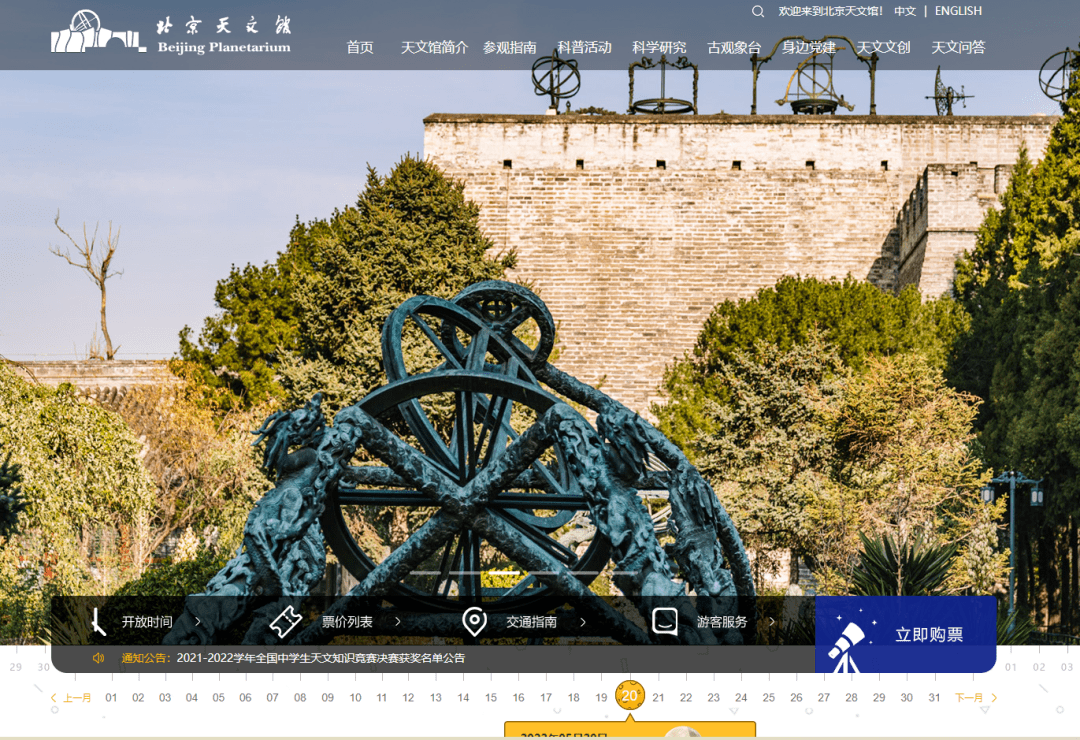Select date 16 on the calendar strip
The height and width of the screenshot is (740, 1080).
coord(519,697)
